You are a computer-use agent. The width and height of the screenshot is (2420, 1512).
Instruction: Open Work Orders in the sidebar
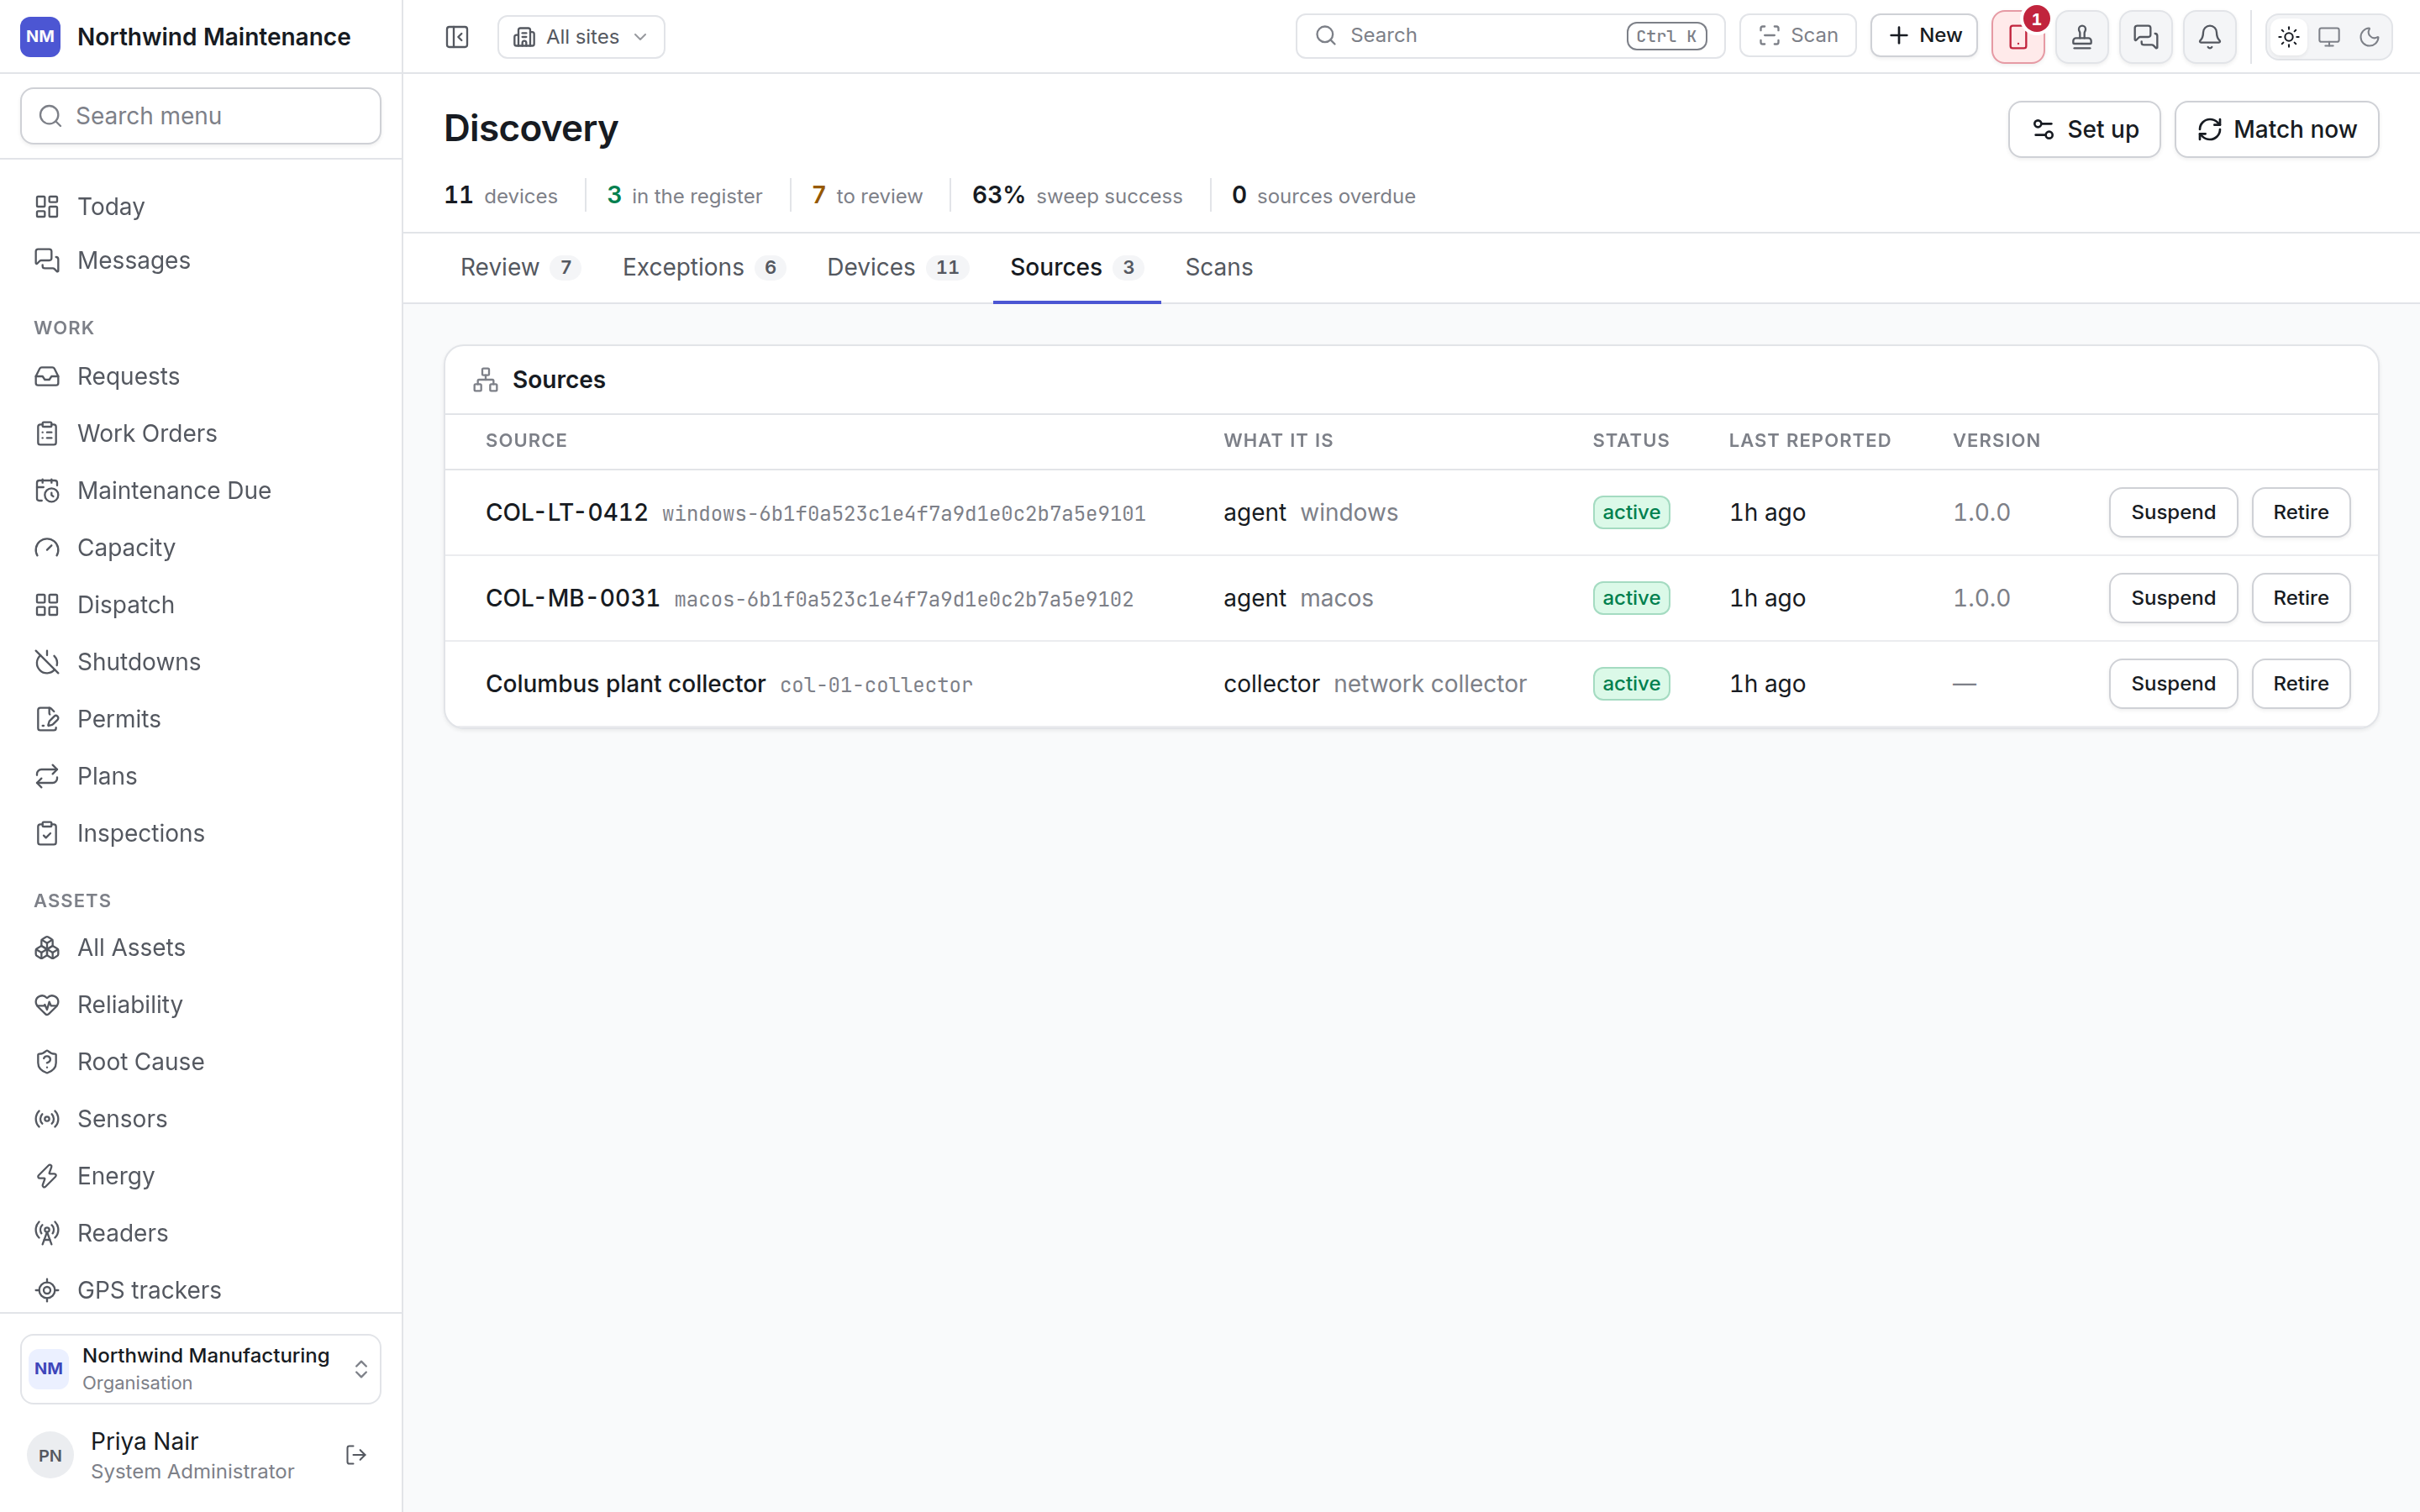201,433
